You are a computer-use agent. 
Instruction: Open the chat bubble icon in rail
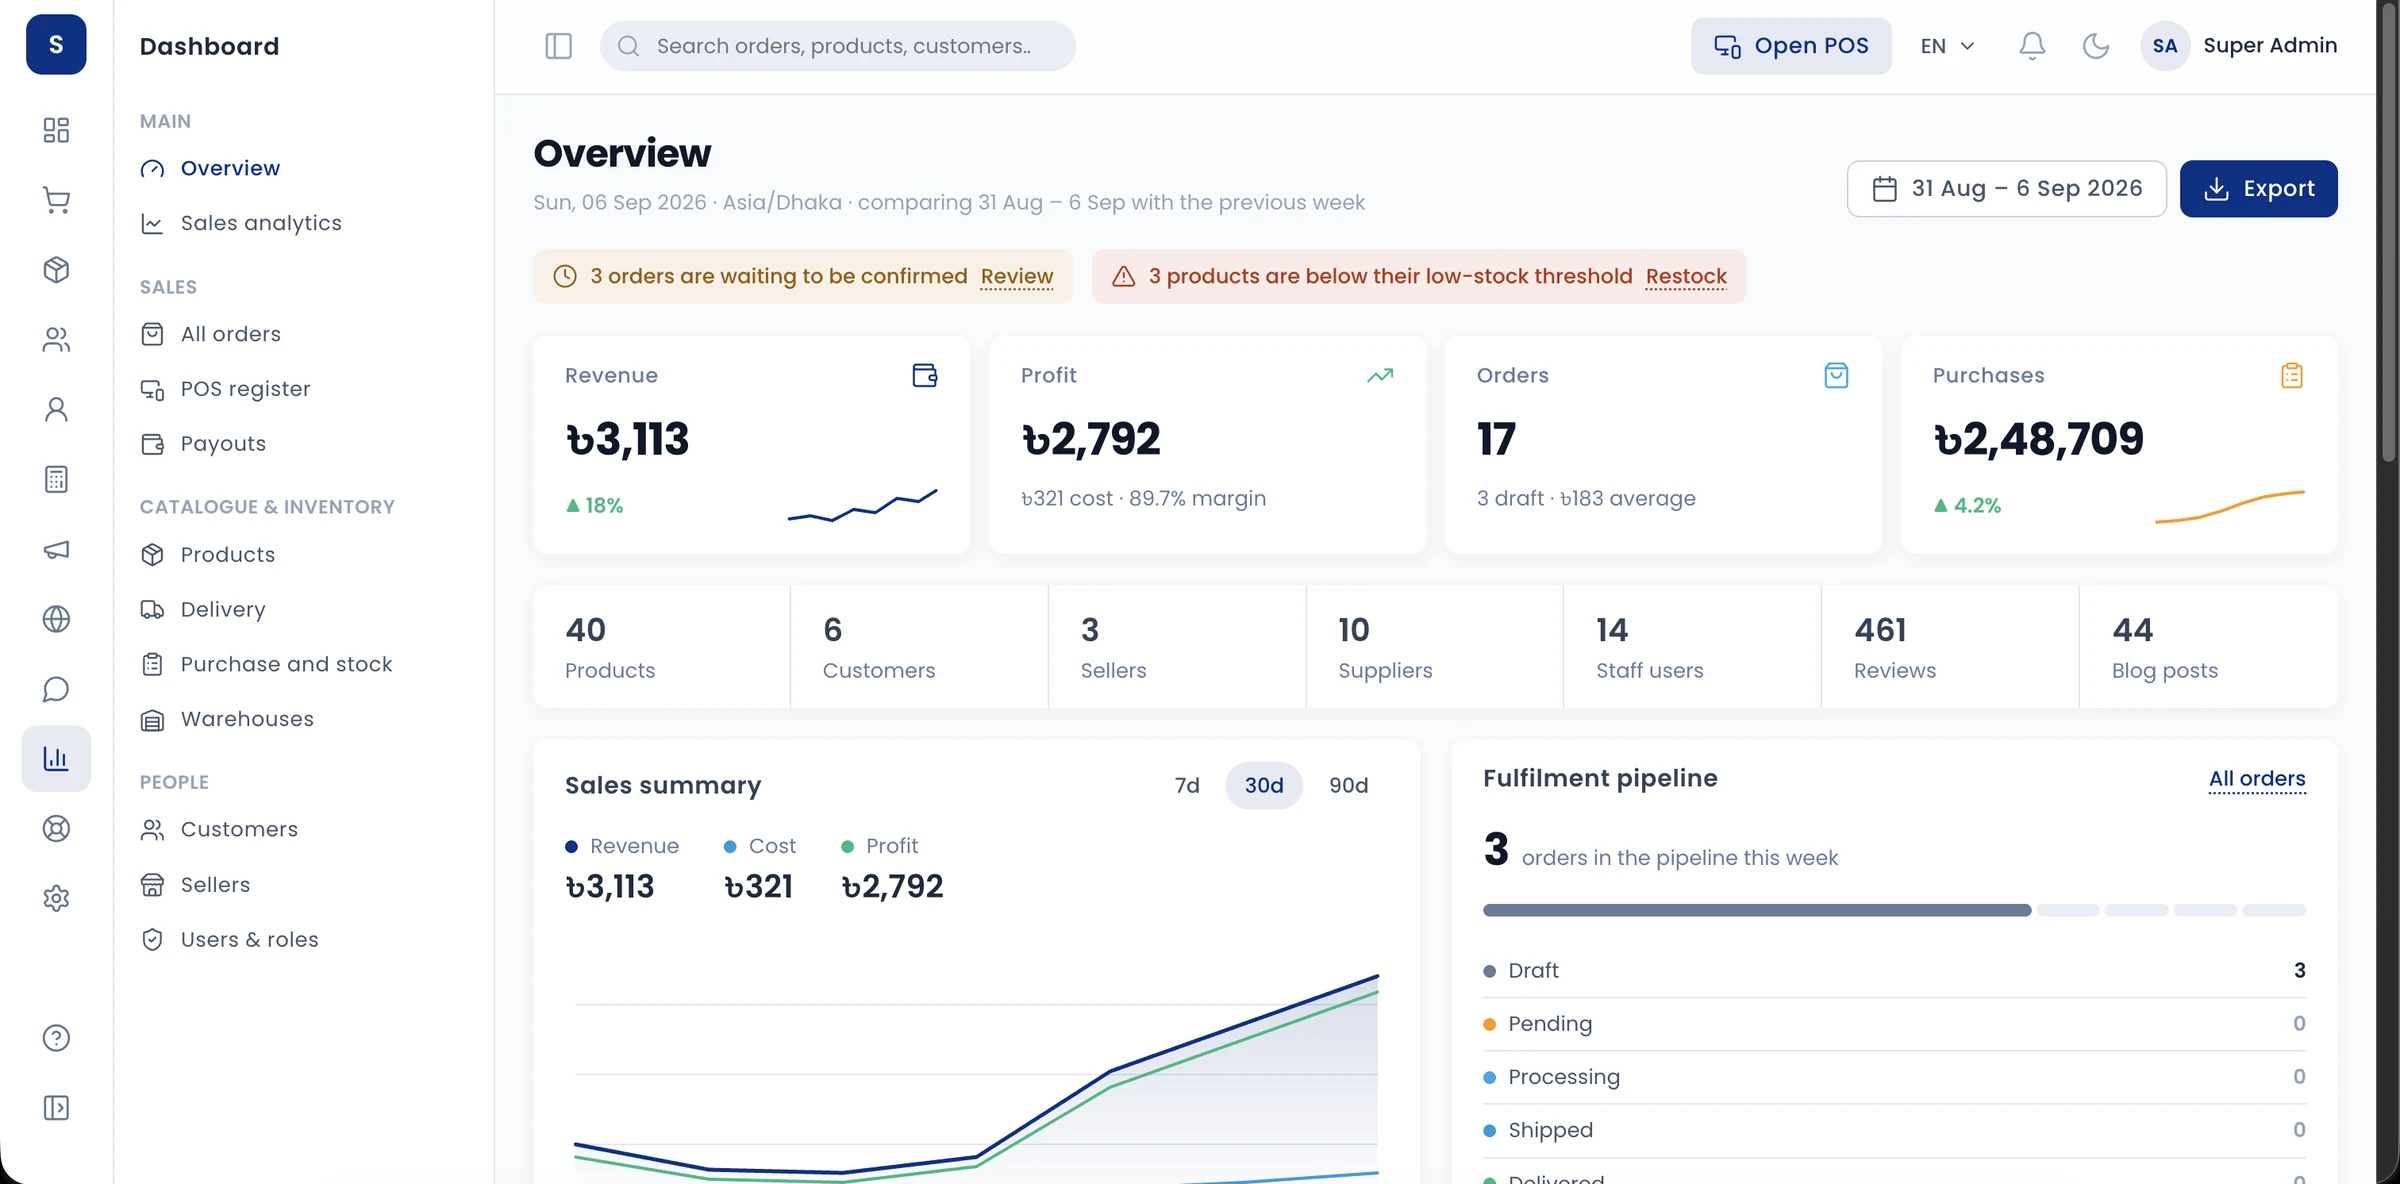56,689
